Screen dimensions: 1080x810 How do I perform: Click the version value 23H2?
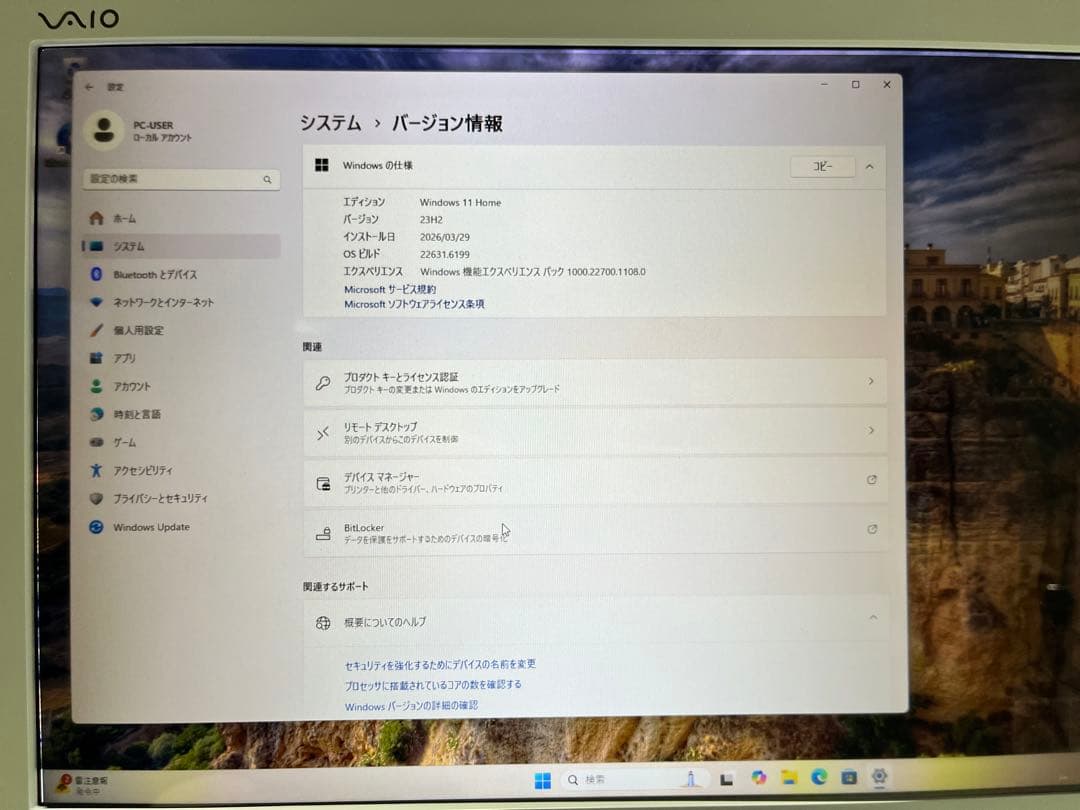[x=431, y=220]
